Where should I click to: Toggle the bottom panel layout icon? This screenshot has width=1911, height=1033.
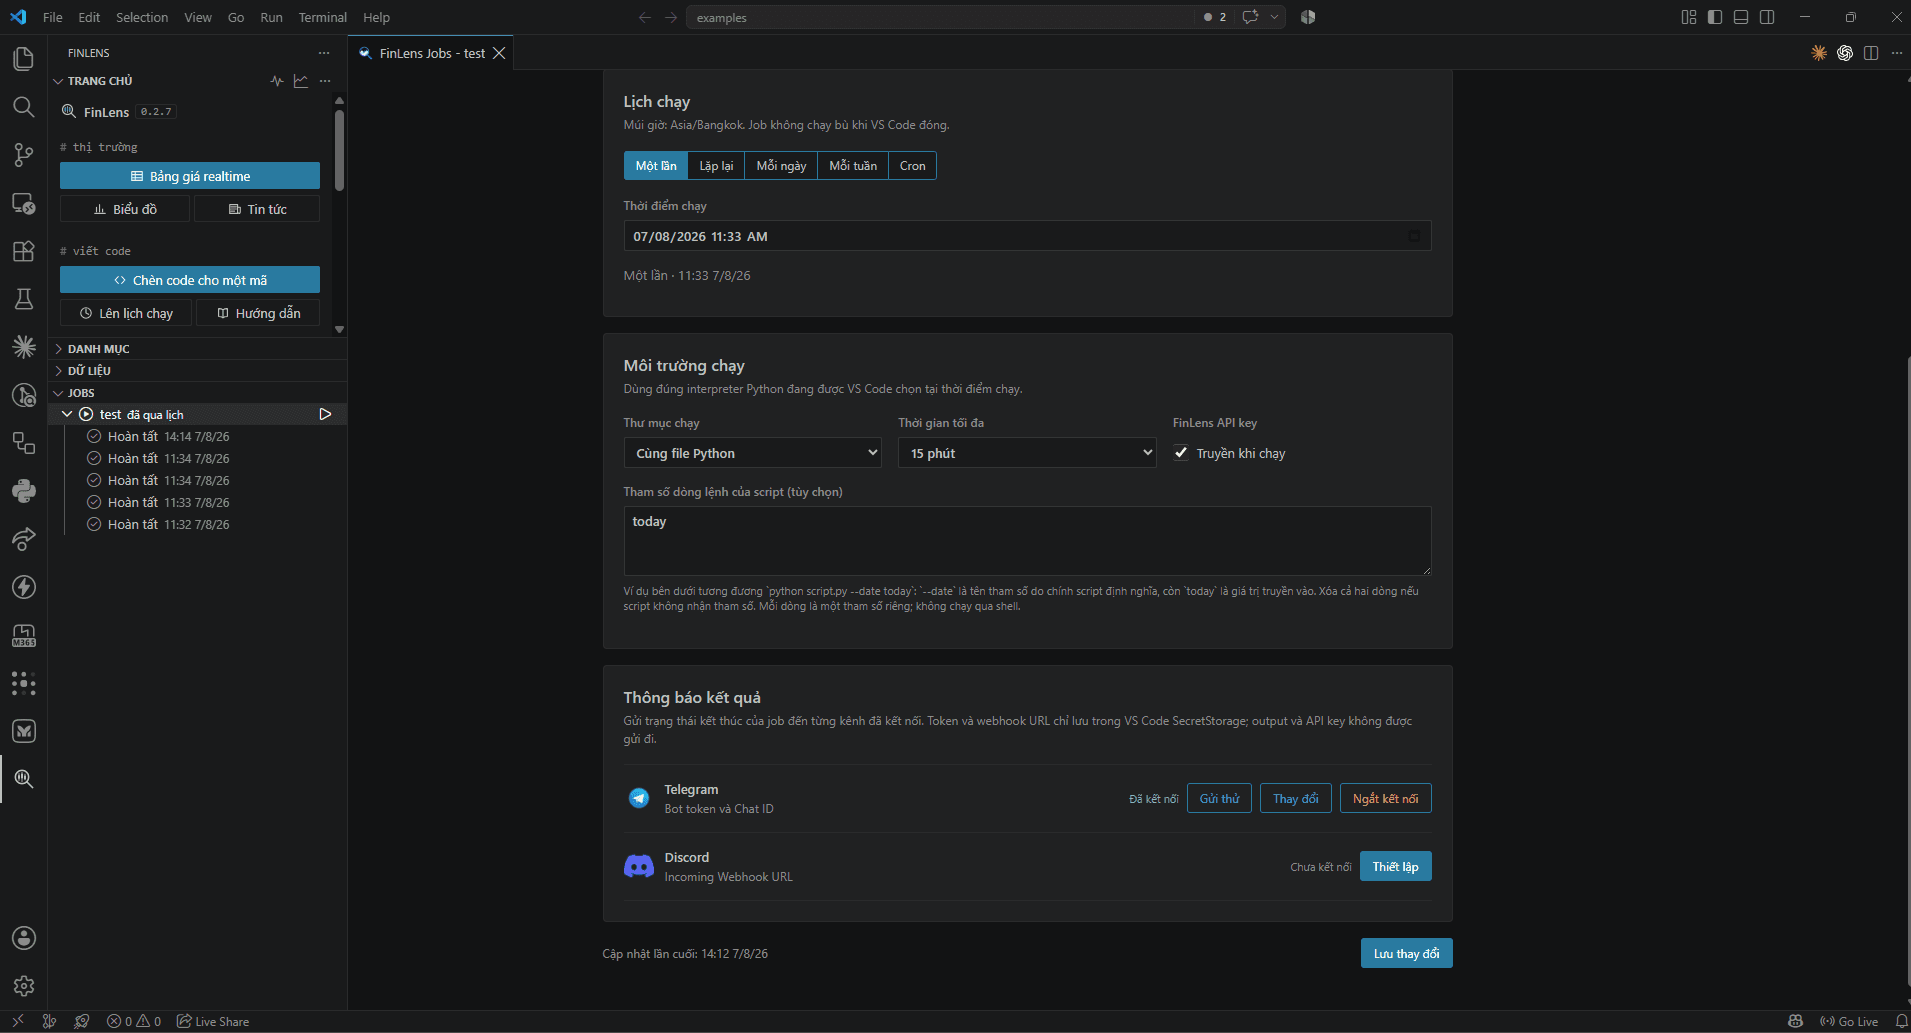point(1741,17)
